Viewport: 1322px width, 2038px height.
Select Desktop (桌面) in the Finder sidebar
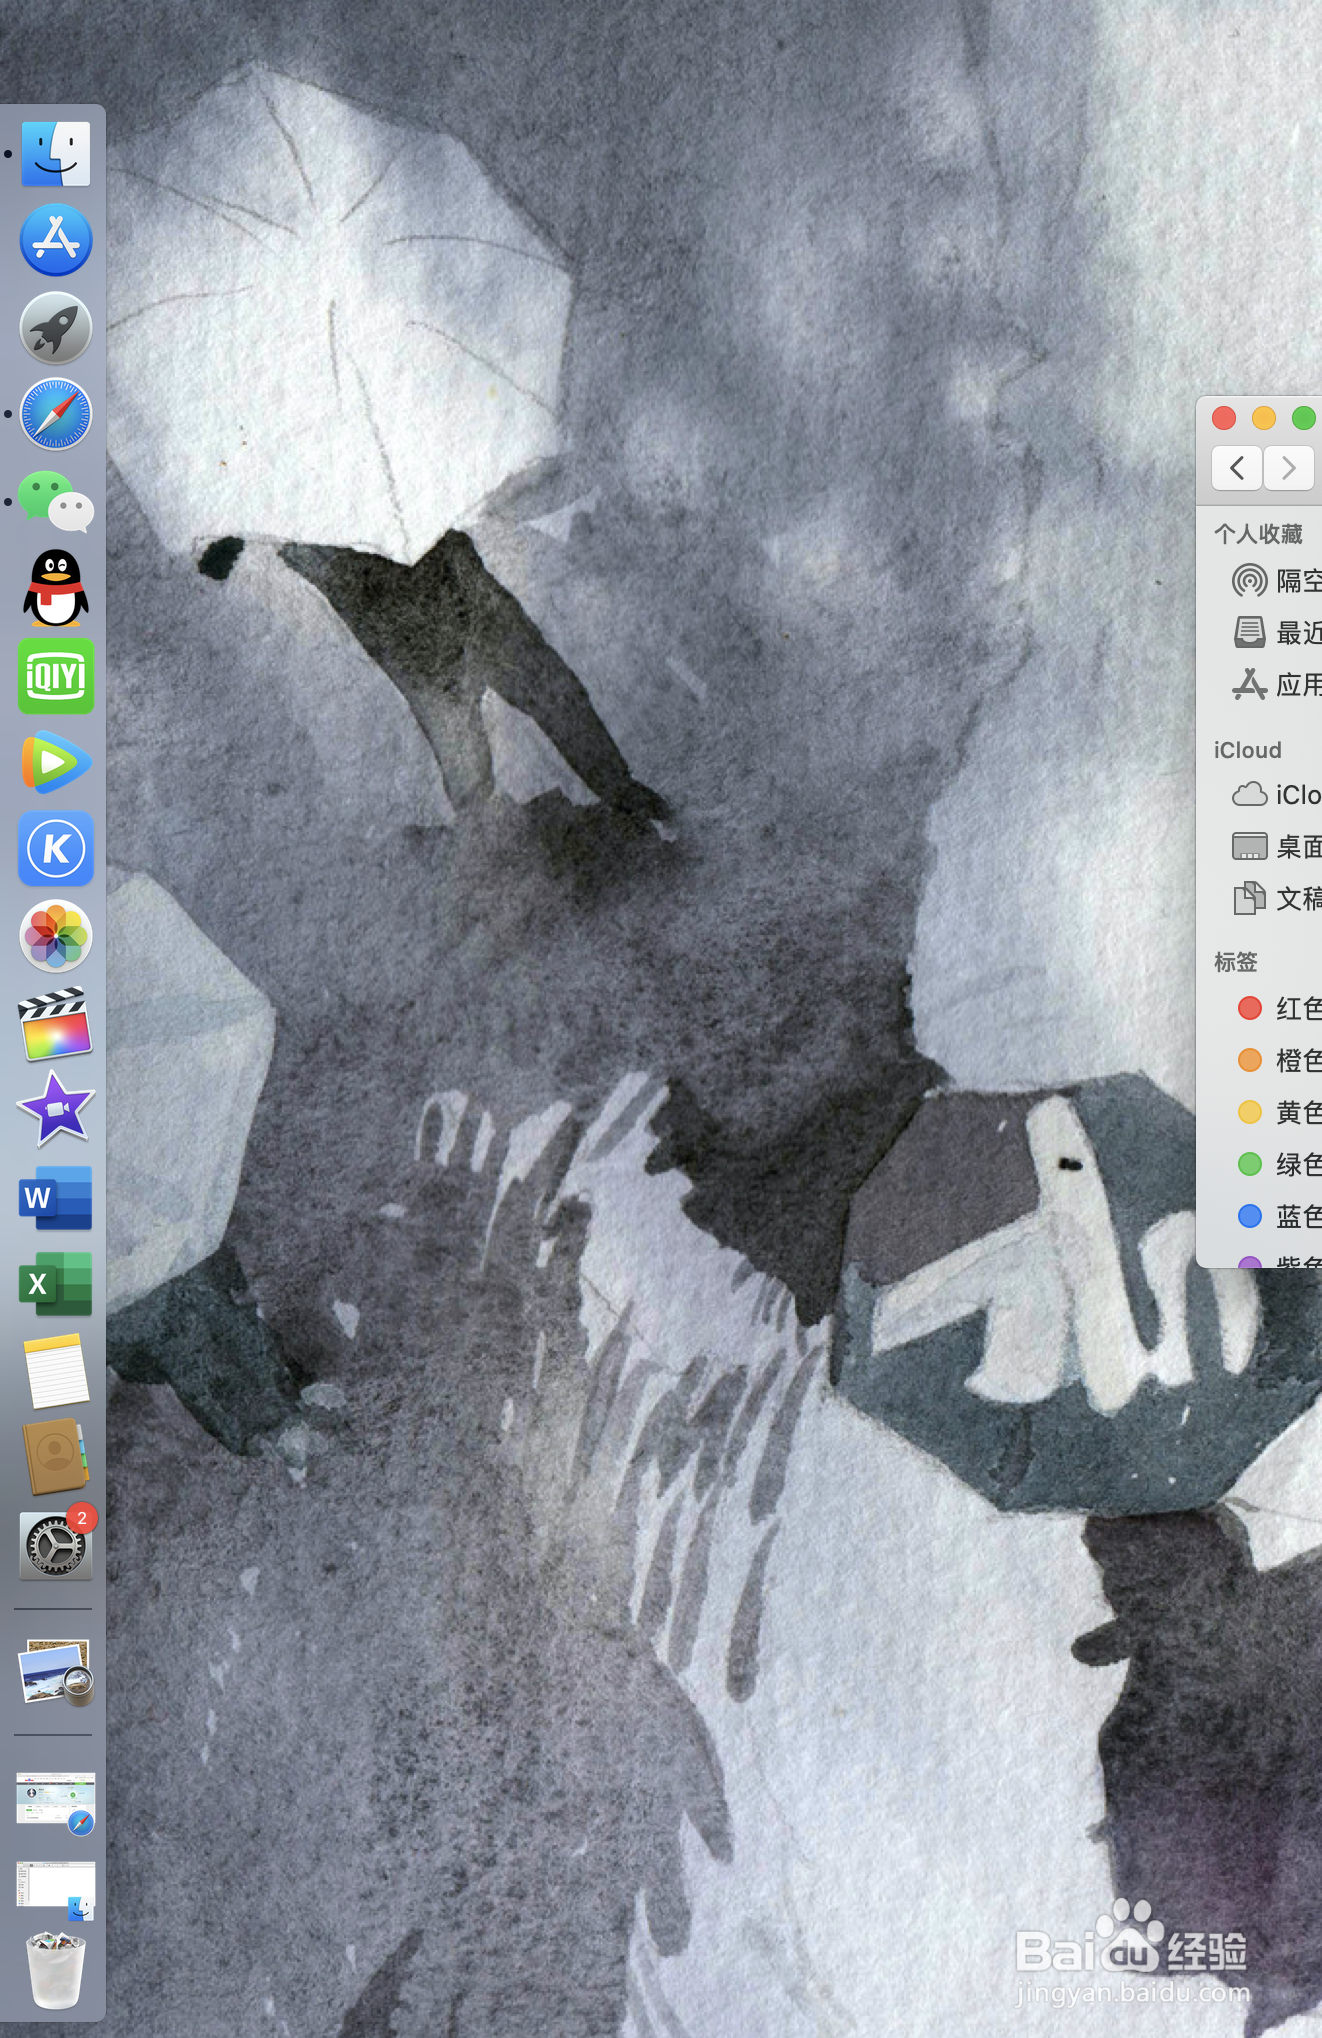coord(1276,847)
